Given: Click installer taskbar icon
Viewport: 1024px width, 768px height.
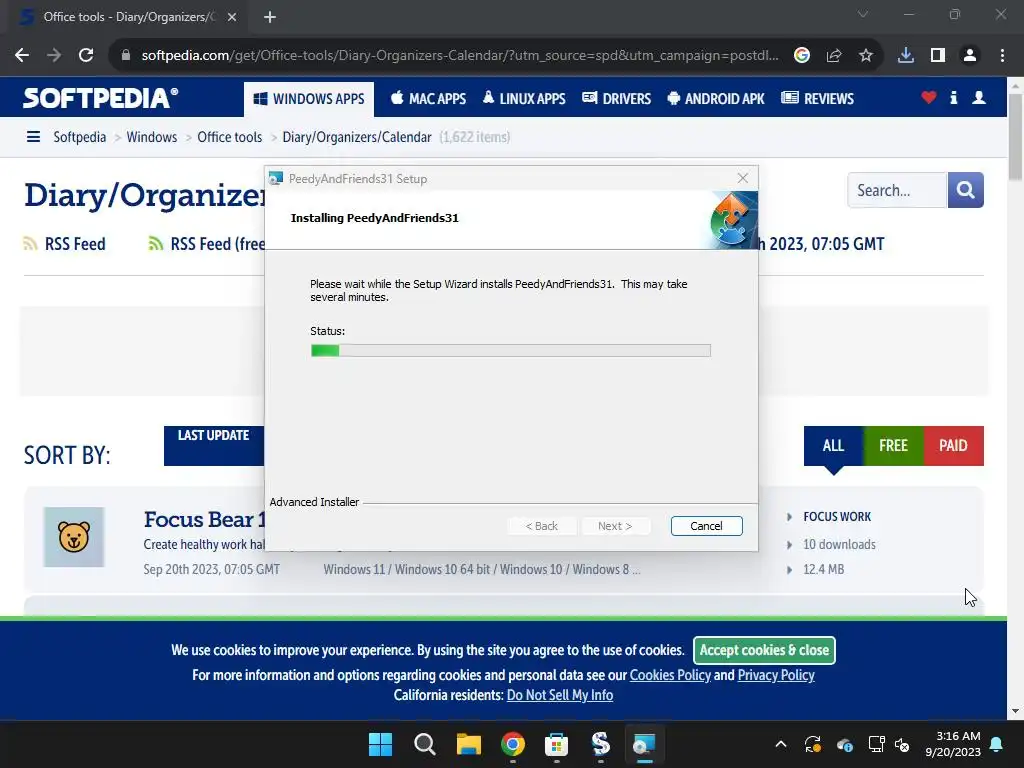Looking at the screenshot, I should pyautogui.click(x=644, y=744).
